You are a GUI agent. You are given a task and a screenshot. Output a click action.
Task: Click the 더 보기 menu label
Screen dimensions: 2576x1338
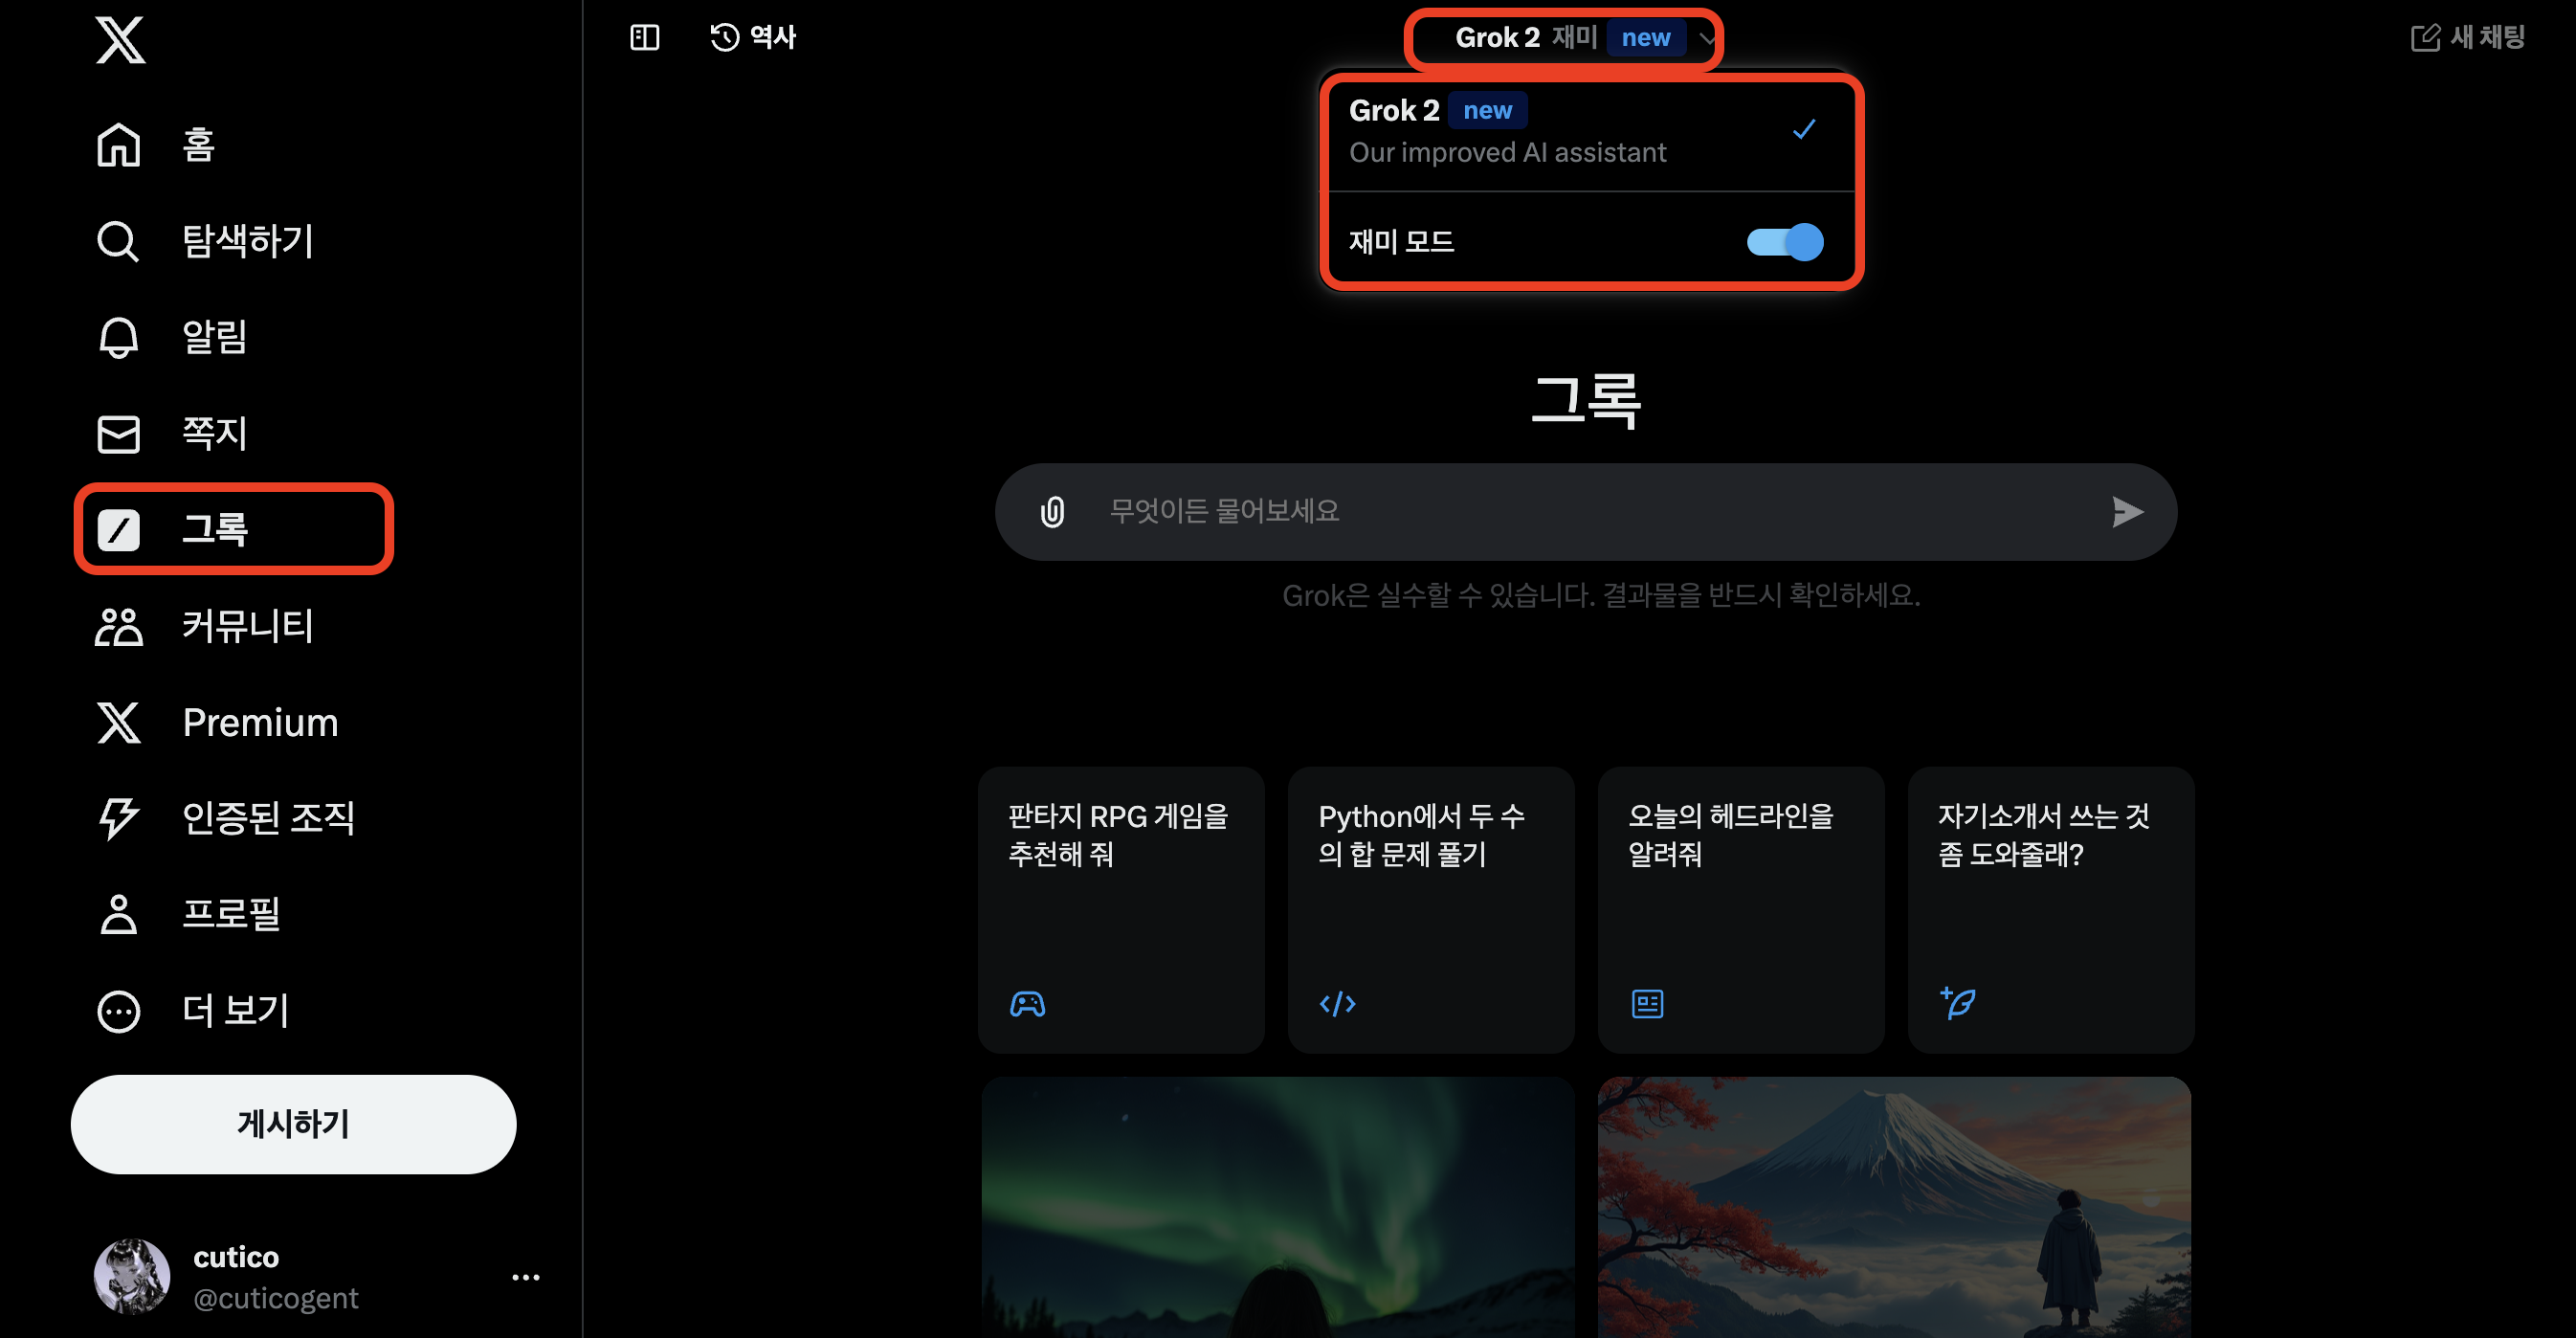pyautogui.click(x=236, y=1011)
